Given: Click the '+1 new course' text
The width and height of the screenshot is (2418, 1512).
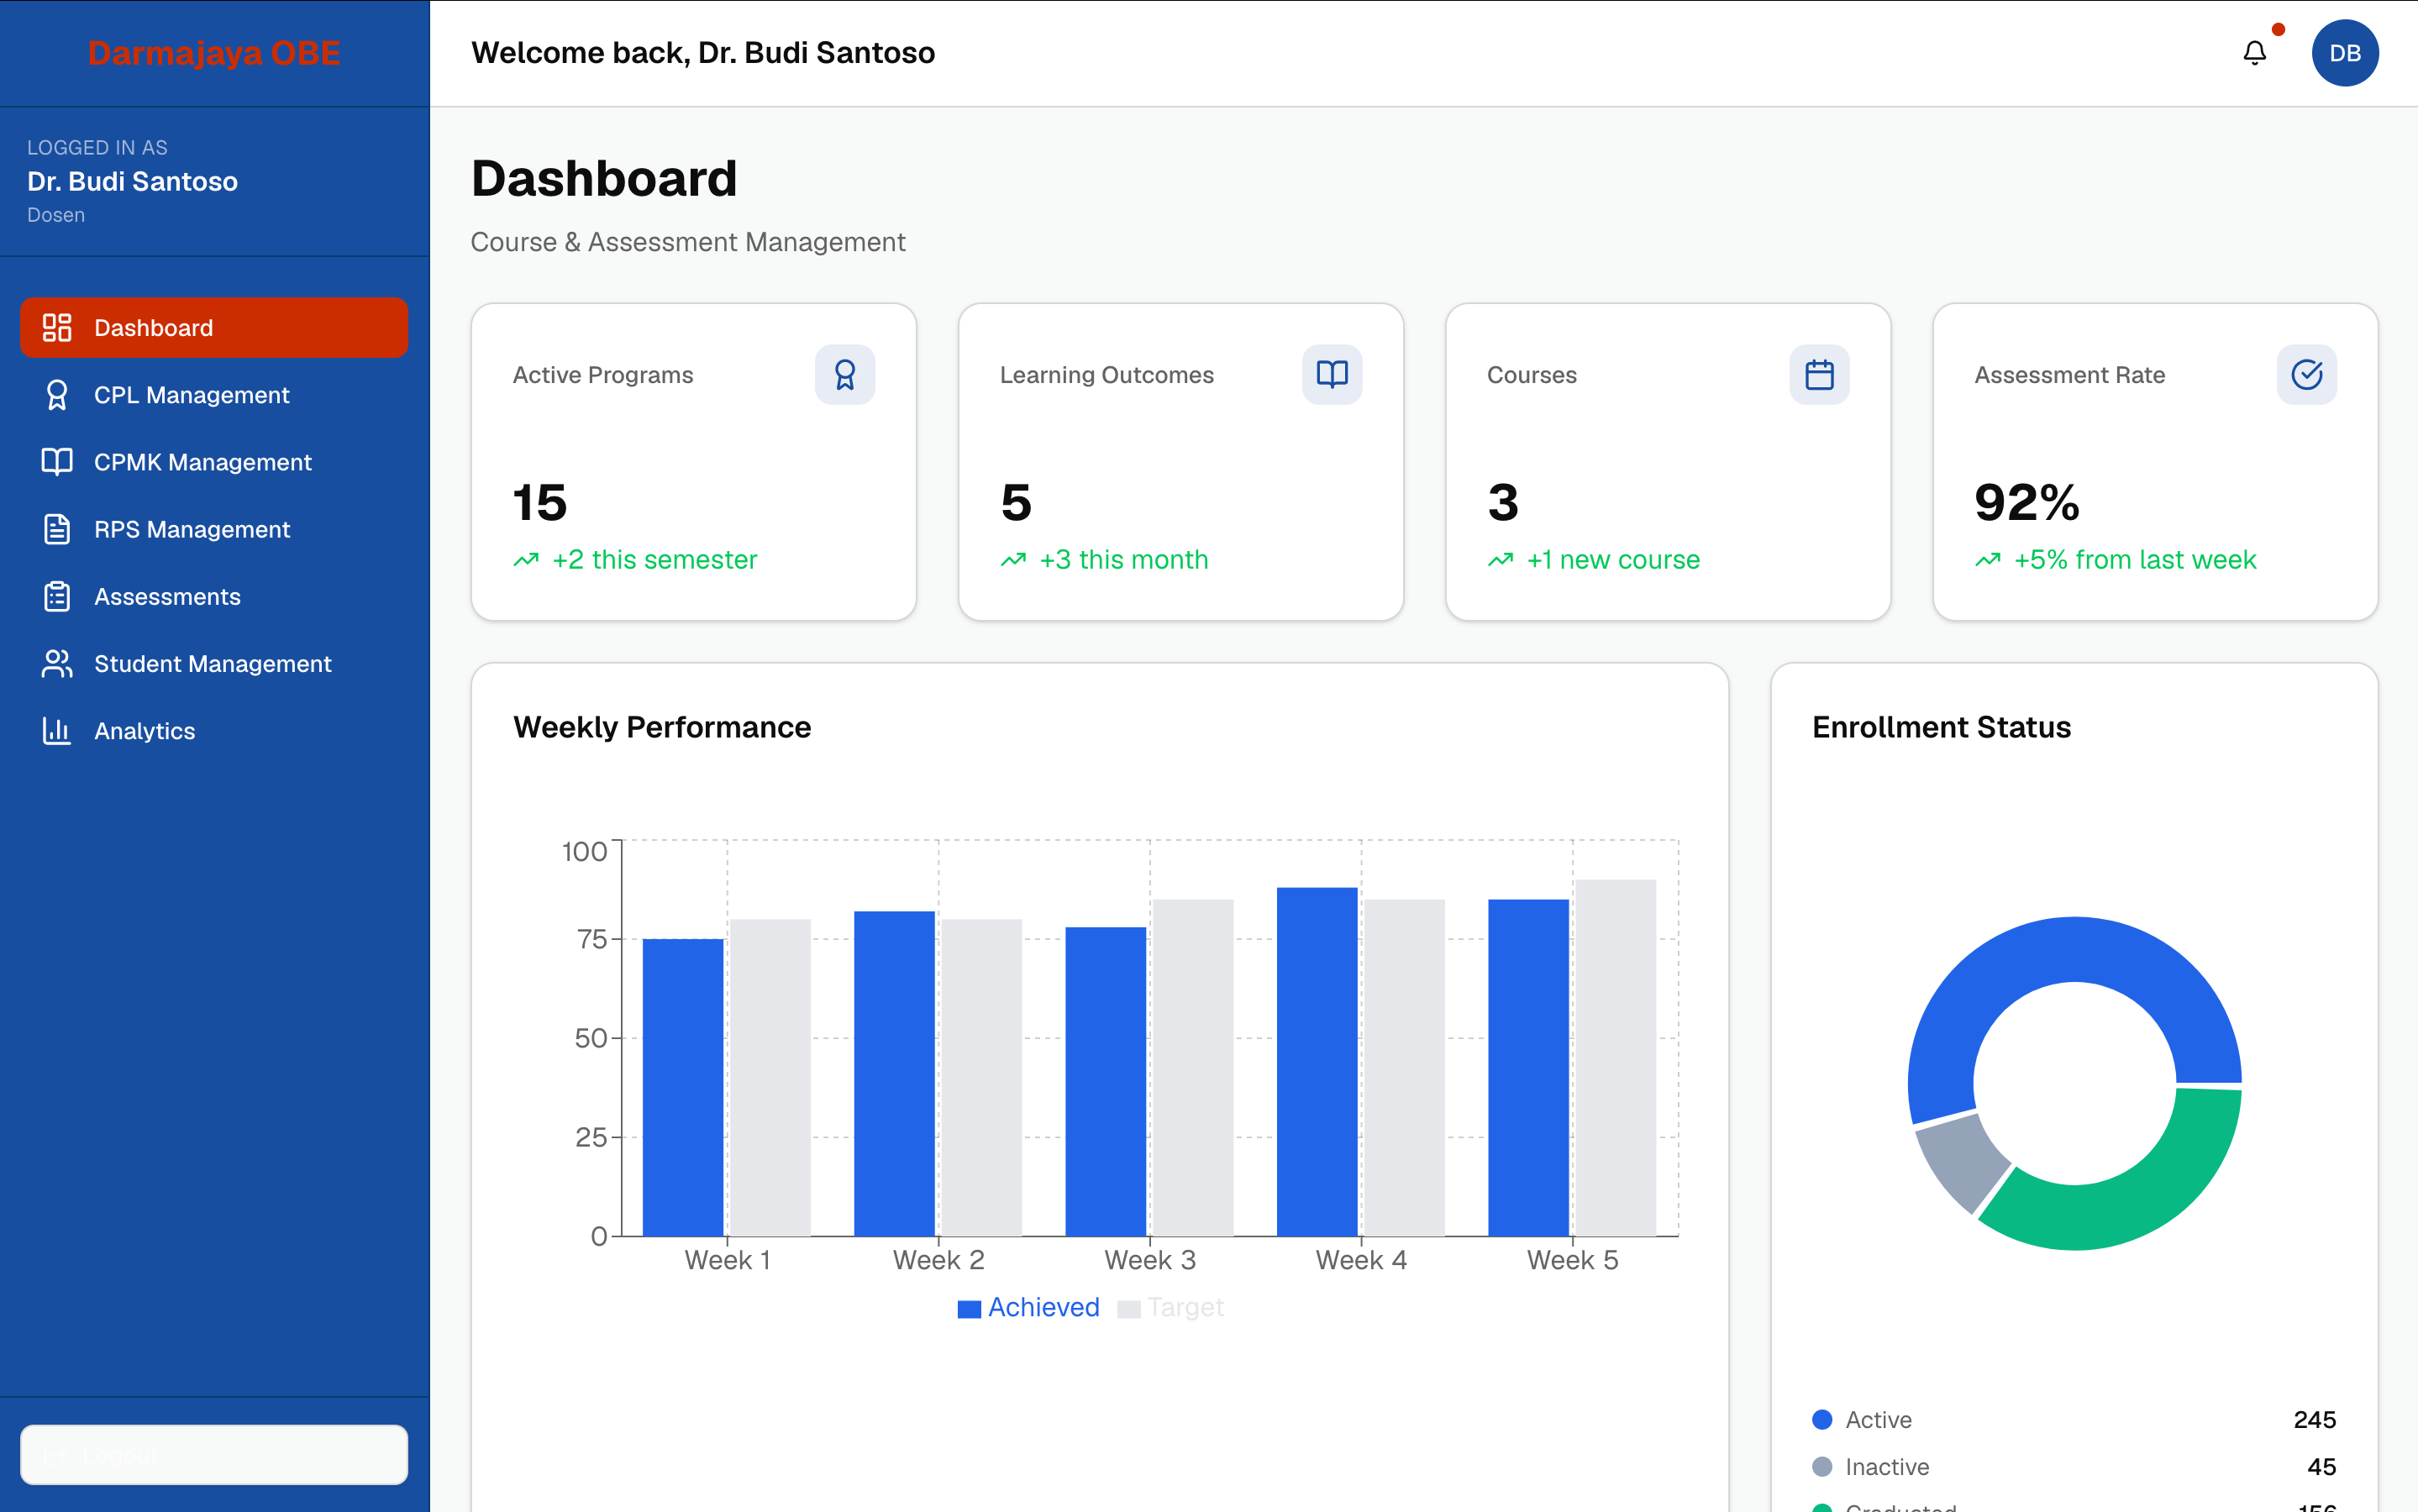Looking at the screenshot, I should point(1612,560).
